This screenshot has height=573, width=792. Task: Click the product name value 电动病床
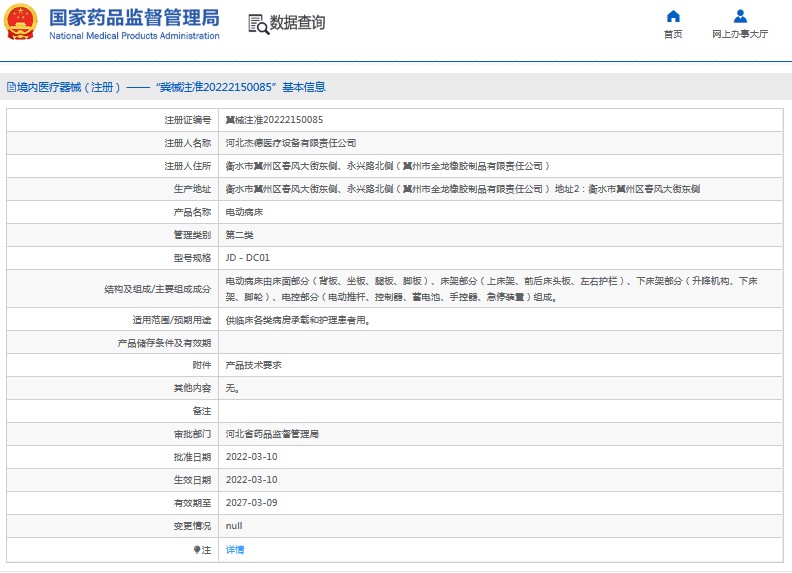tap(244, 212)
